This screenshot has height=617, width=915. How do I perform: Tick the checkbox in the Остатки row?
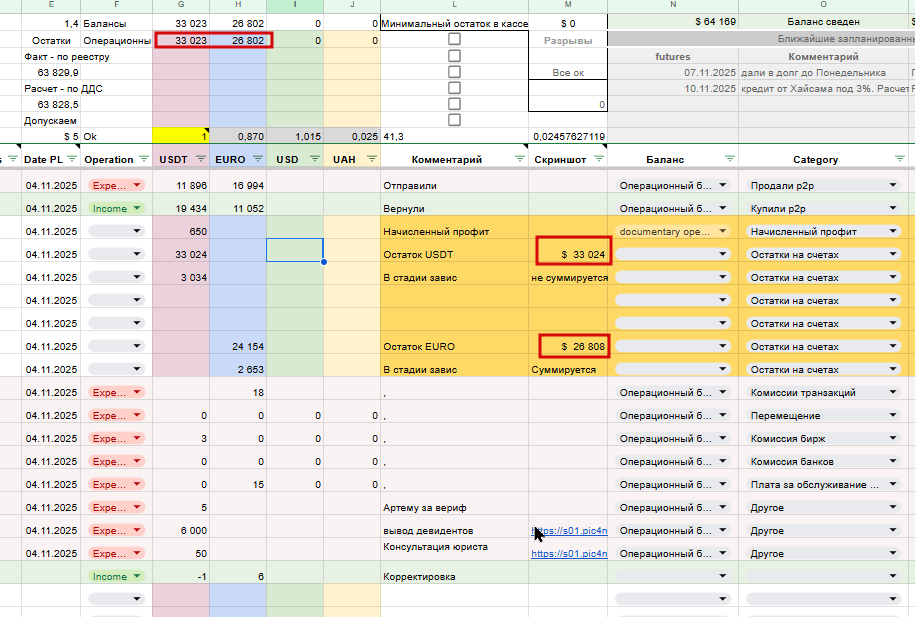point(454,39)
